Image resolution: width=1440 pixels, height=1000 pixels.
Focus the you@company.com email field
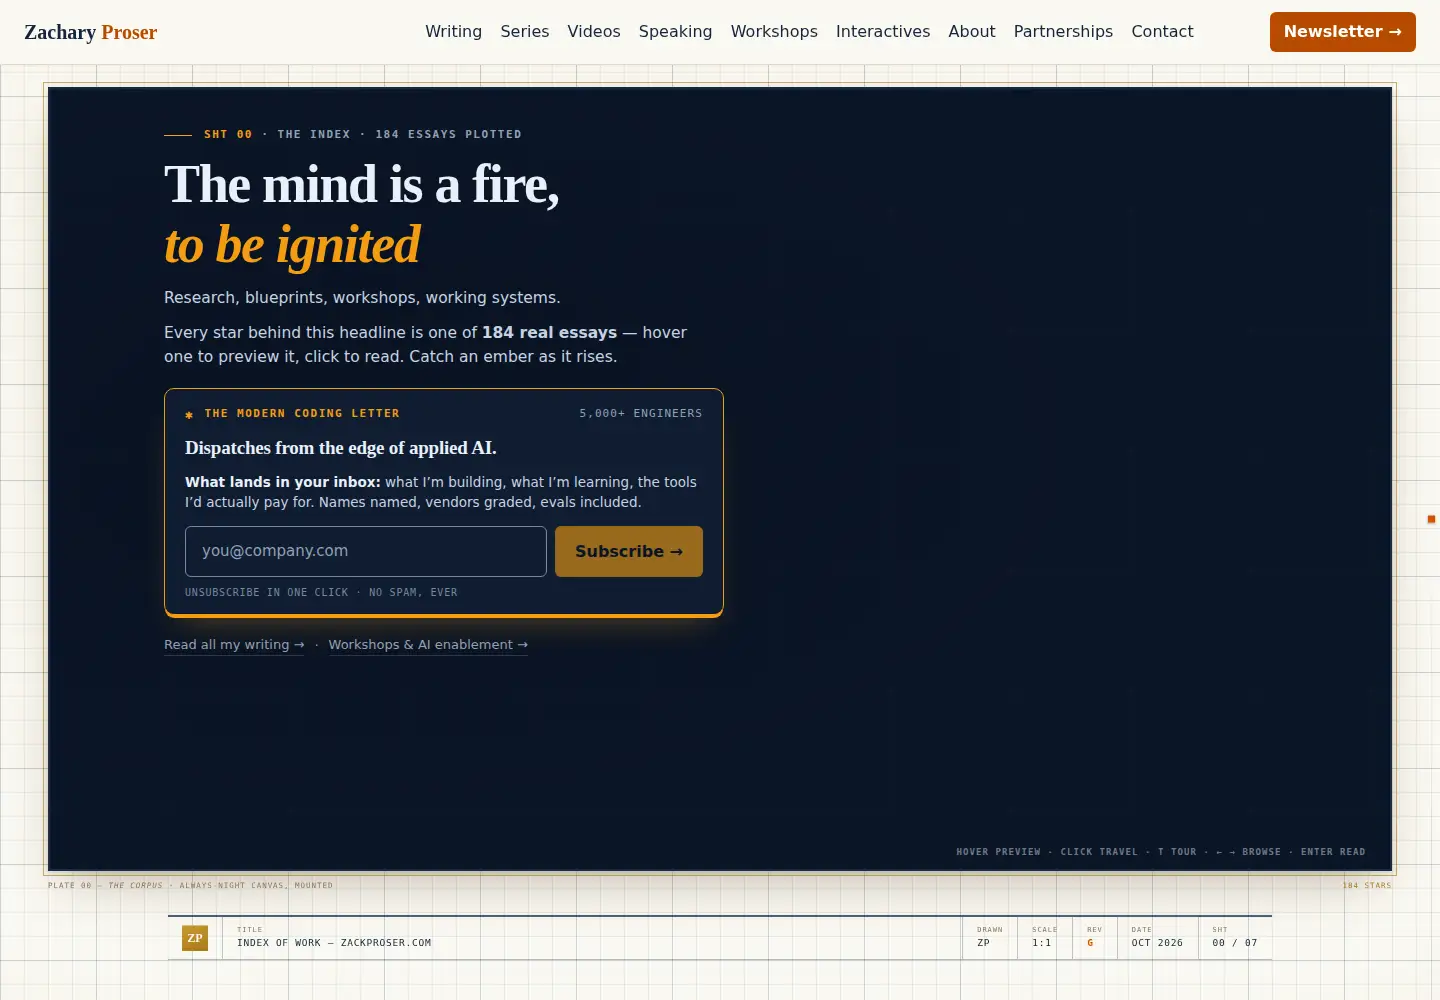pyautogui.click(x=366, y=551)
